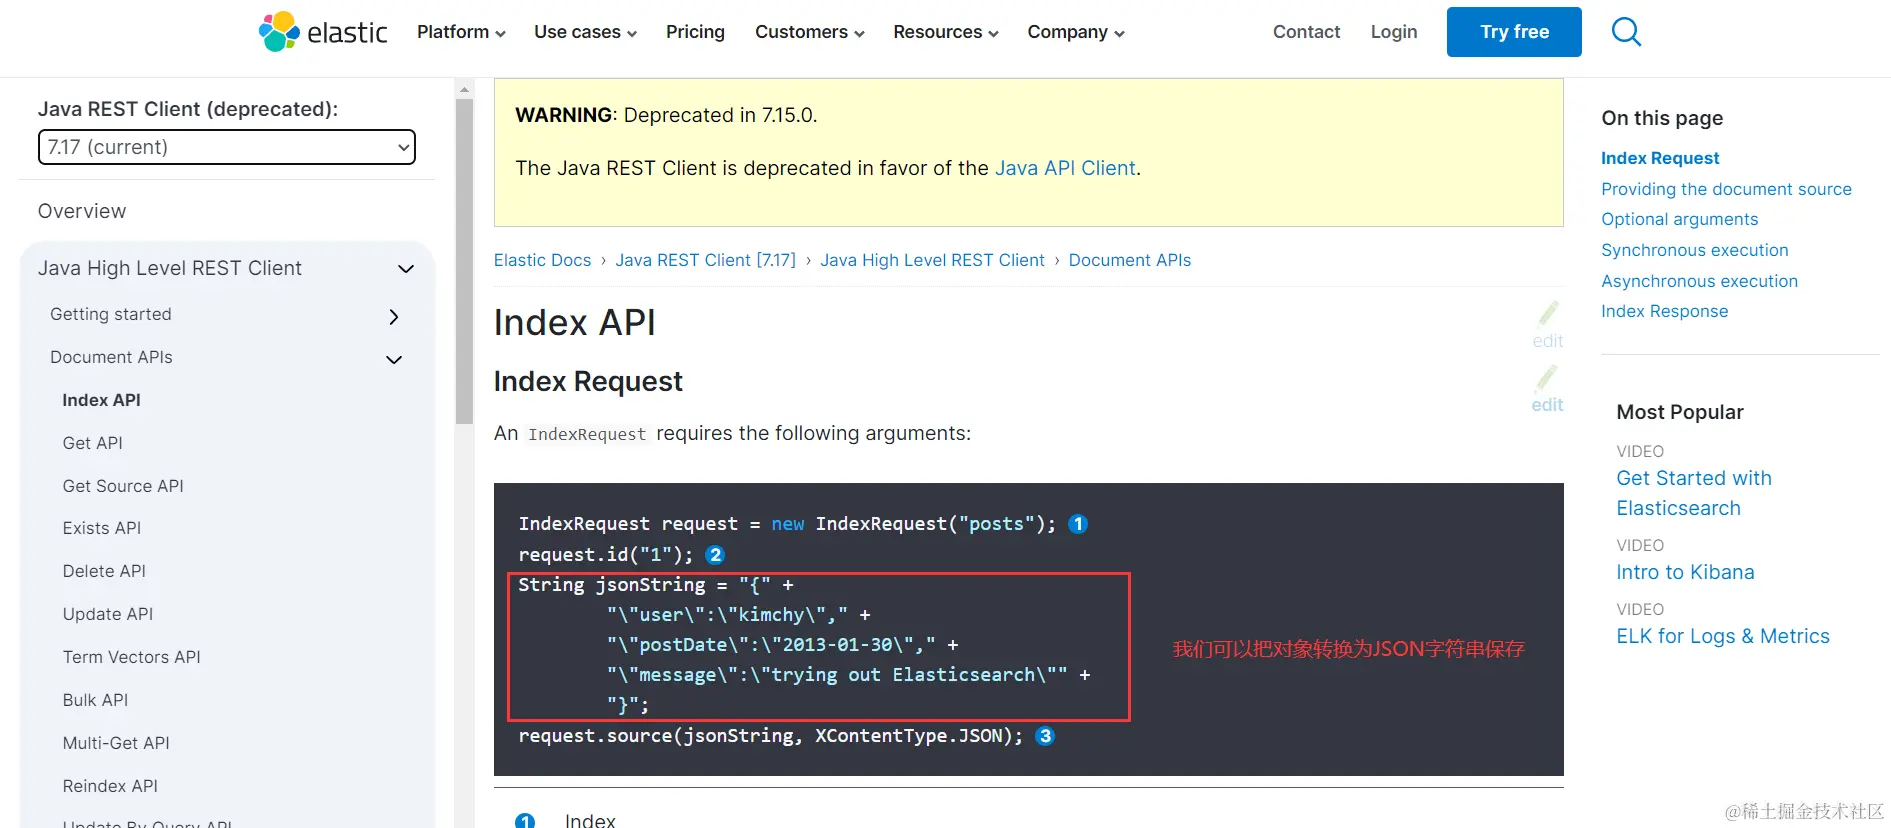The width and height of the screenshot is (1891, 828).
Task: Jump to Providing the document source
Action: click(1726, 189)
